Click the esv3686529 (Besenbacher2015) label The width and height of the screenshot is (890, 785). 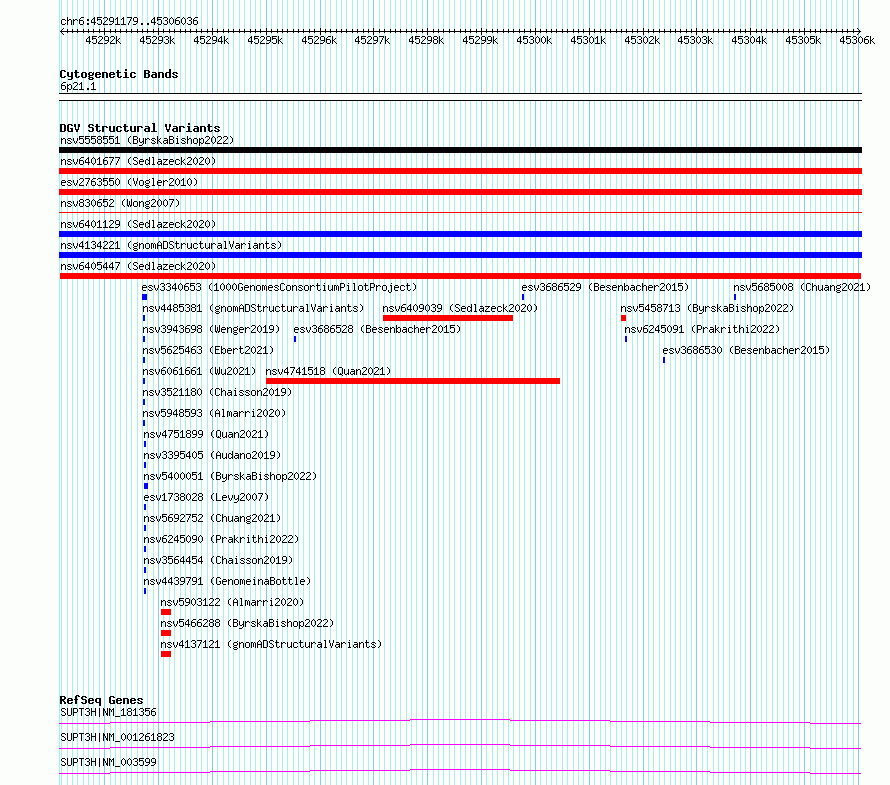coord(605,287)
